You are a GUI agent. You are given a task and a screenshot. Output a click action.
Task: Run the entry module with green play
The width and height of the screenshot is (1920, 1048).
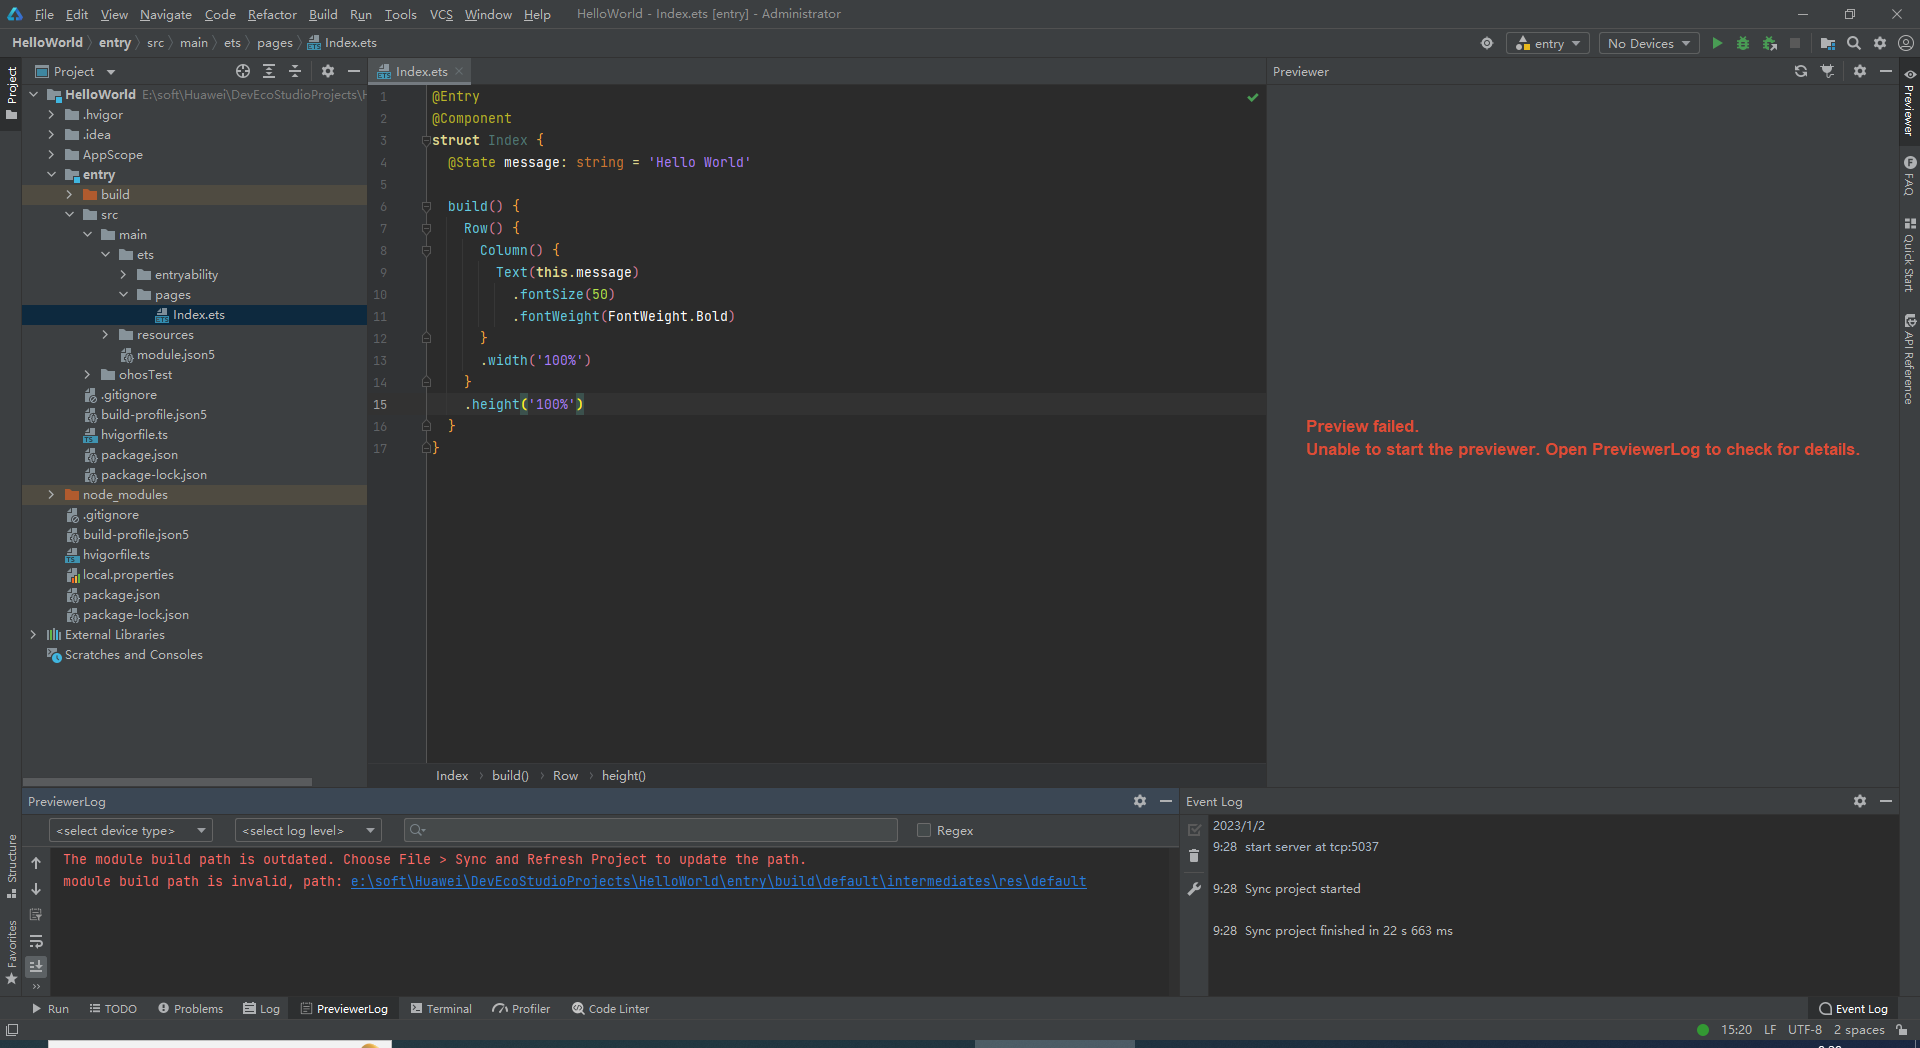(x=1717, y=43)
